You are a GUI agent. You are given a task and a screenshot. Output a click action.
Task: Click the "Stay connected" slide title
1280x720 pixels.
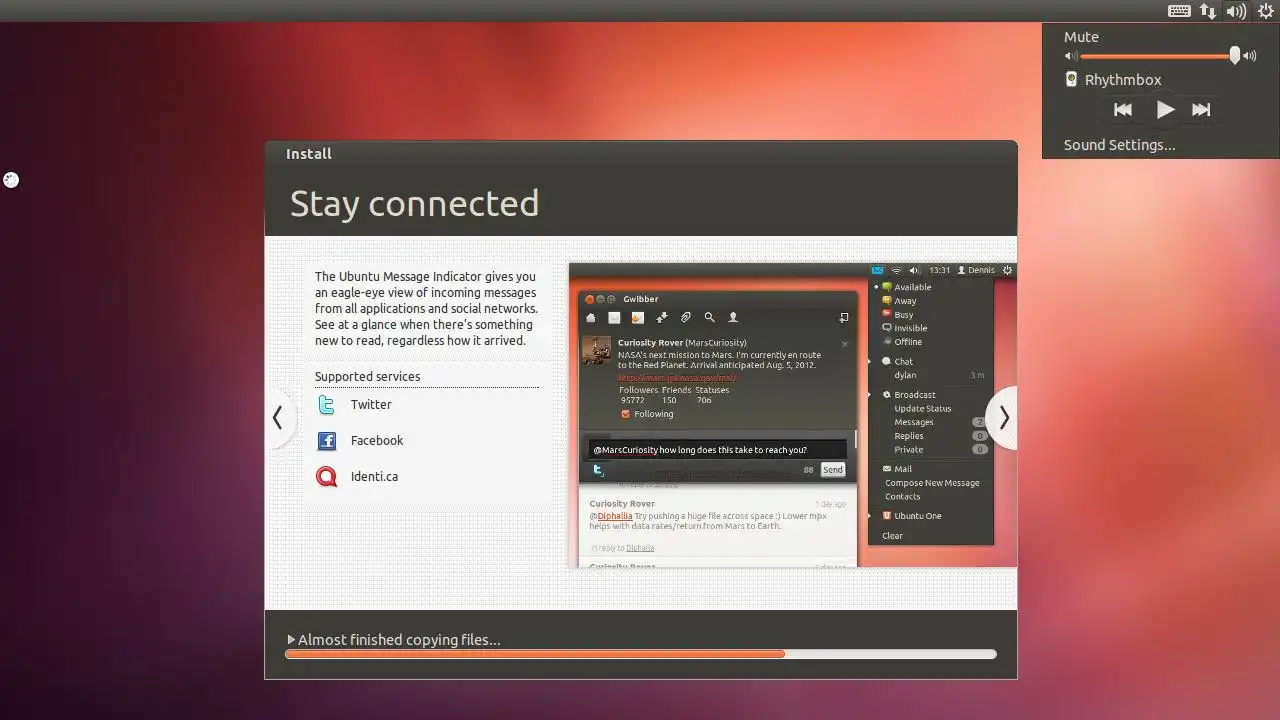(414, 203)
